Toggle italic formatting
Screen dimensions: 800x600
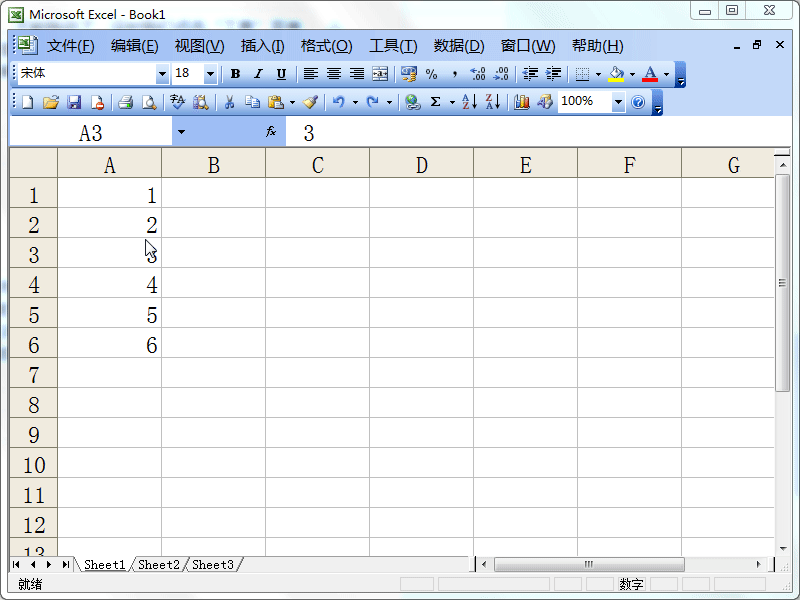[x=258, y=74]
